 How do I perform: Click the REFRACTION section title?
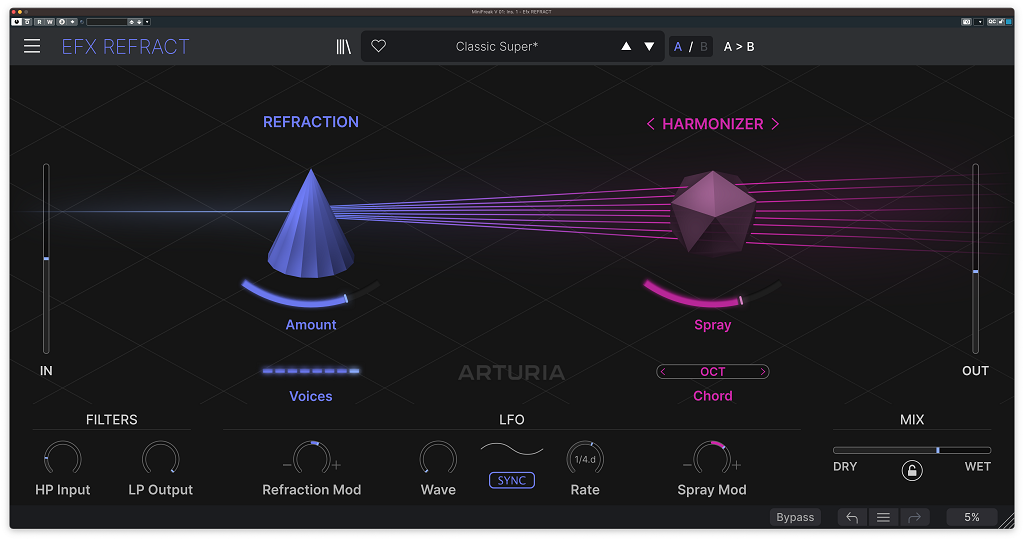click(x=311, y=122)
